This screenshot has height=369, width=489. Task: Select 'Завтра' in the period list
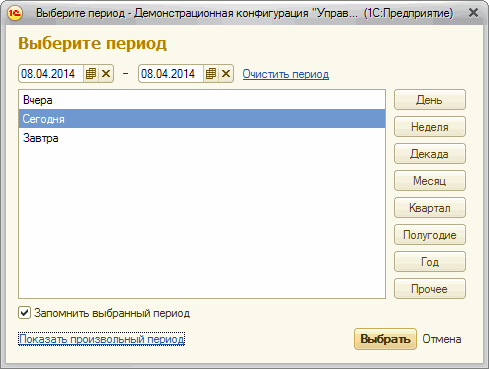point(202,138)
